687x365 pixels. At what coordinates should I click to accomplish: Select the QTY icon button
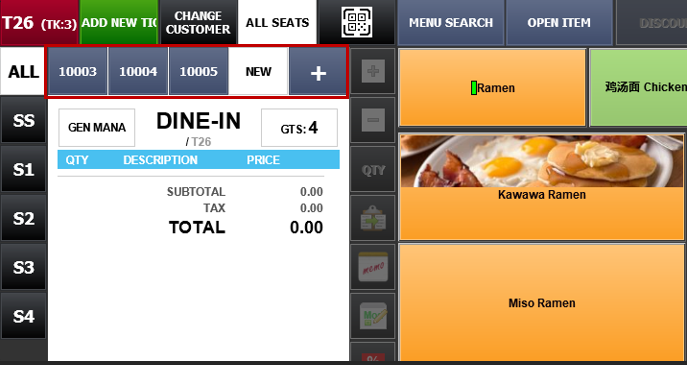click(373, 169)
